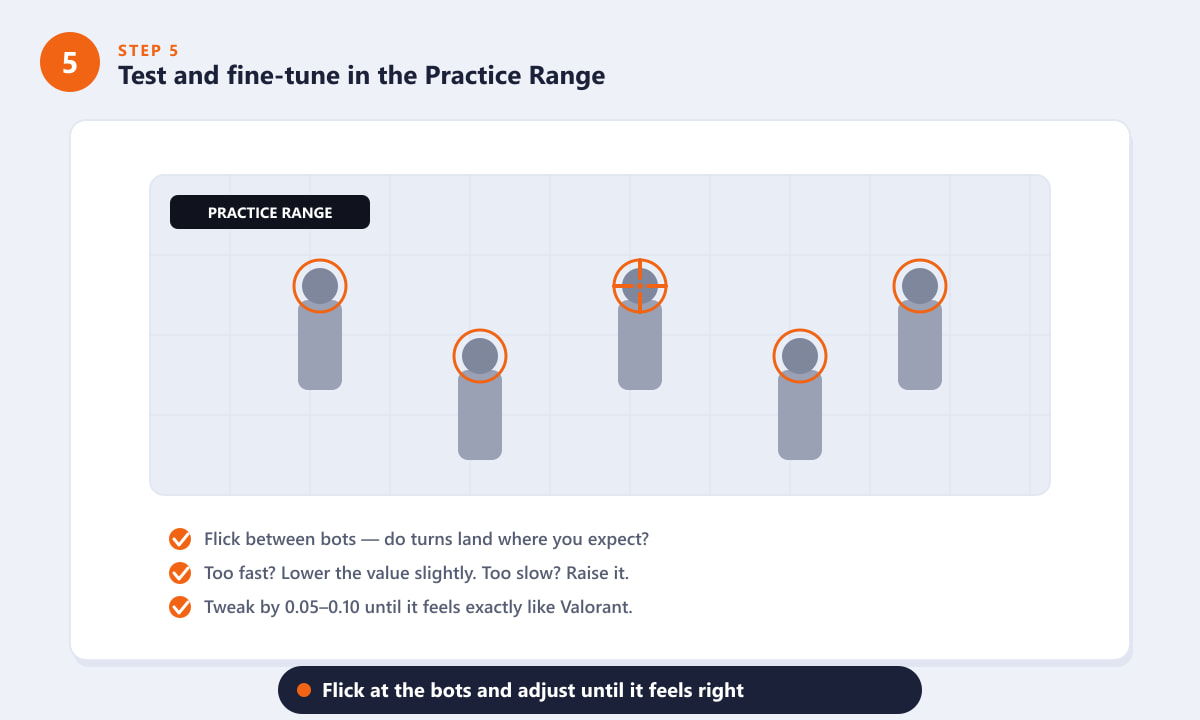Screen dimensions: 1200x720
Task: Click the orange step 5 number badge
Action: click(70, 62)
